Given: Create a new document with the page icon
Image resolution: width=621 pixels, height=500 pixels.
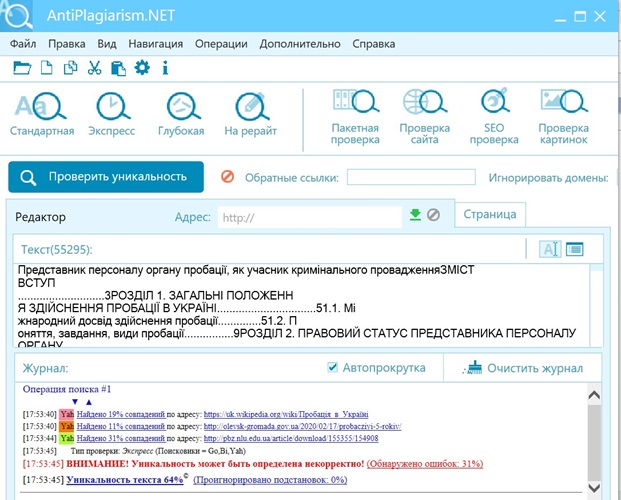Looking at the screenshot, I should (47, 68).
